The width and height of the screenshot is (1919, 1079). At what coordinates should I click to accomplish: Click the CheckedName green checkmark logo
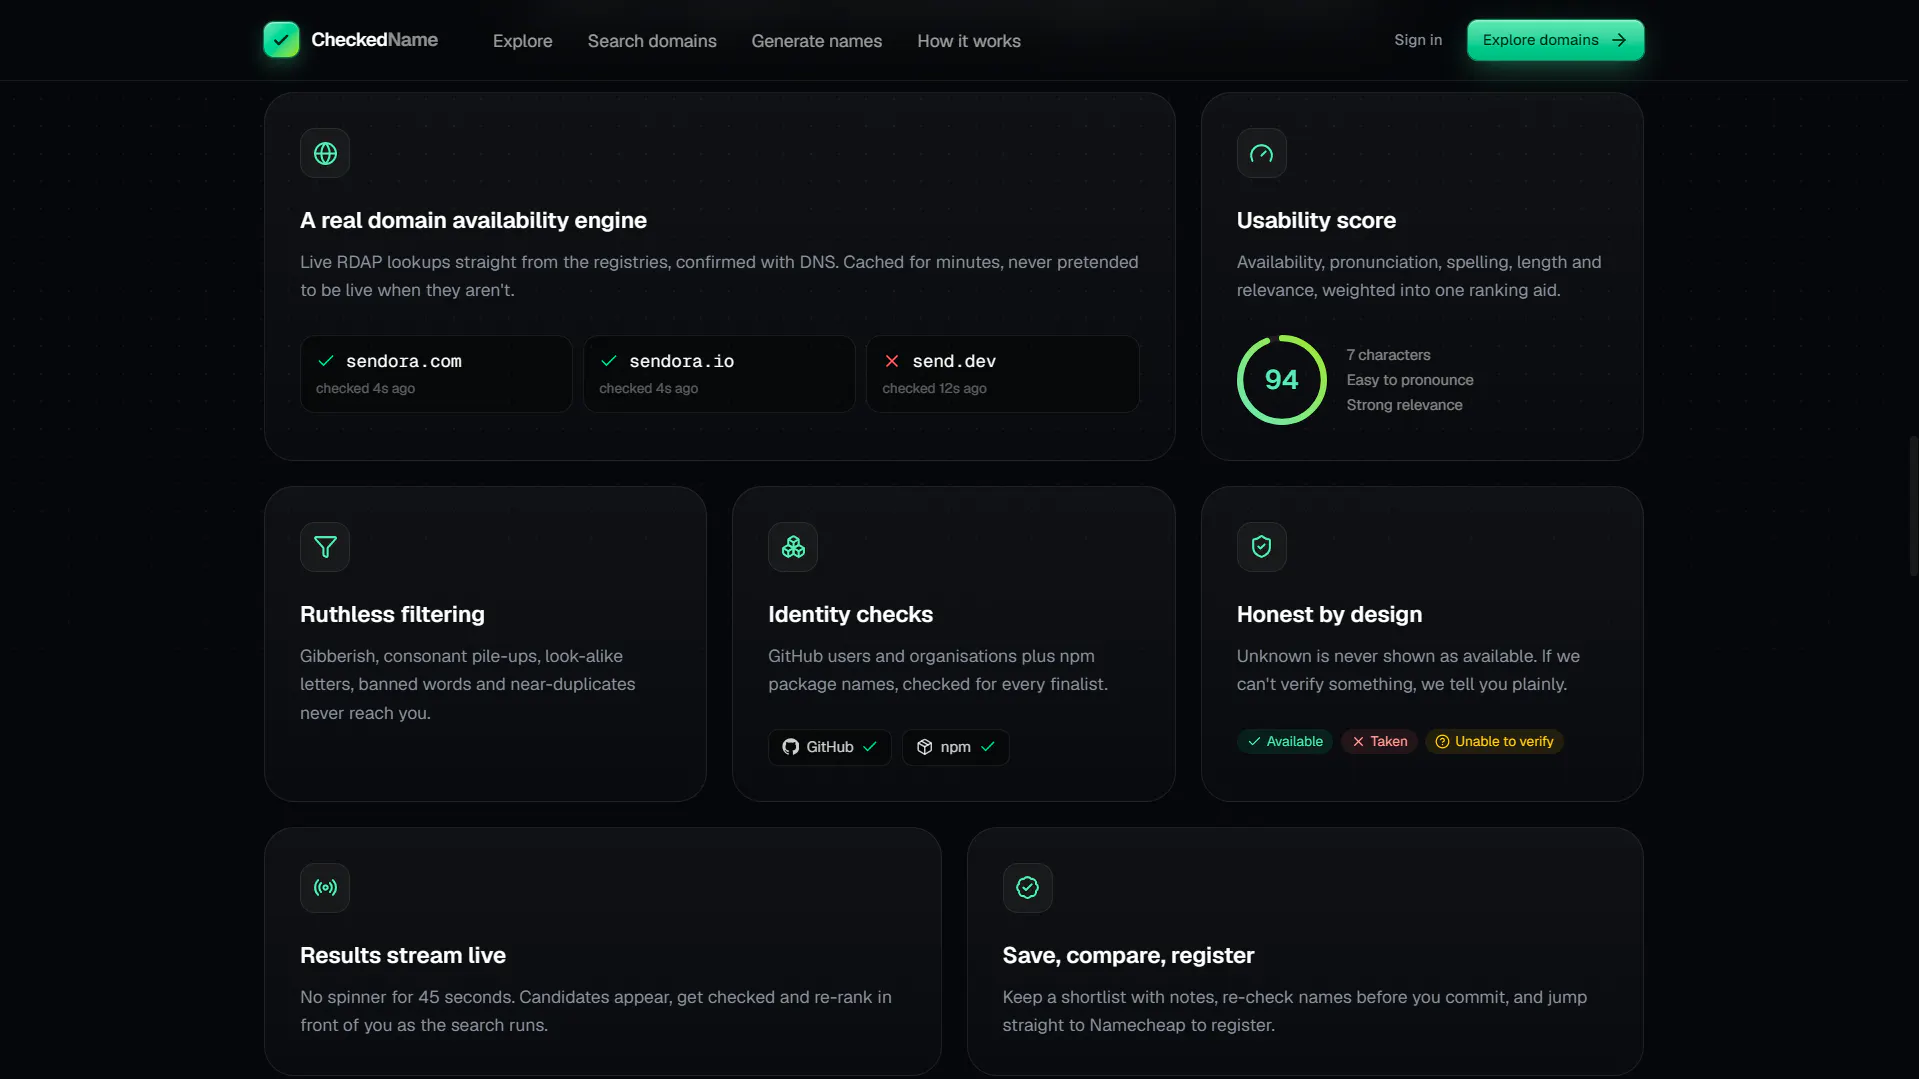tap(281, 40)
